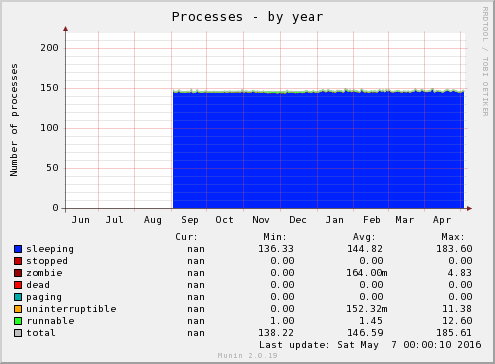This screenshot has height=364, width=495.
Task: Click uninterruptible max value 11.38
Action: tap(457, 309)
